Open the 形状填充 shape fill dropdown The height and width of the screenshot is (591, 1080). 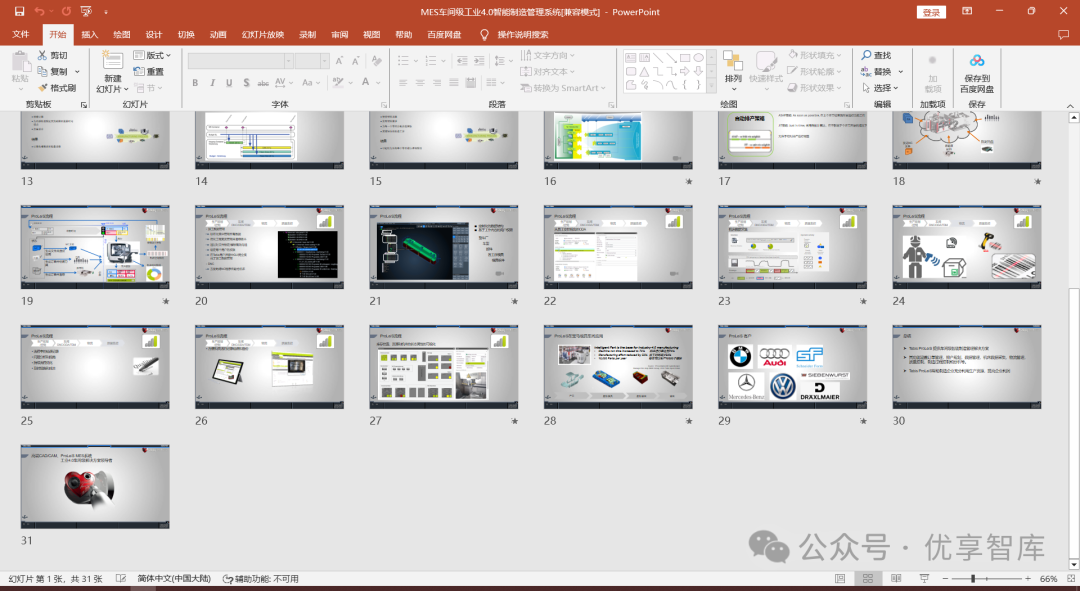tap(815, 55)
